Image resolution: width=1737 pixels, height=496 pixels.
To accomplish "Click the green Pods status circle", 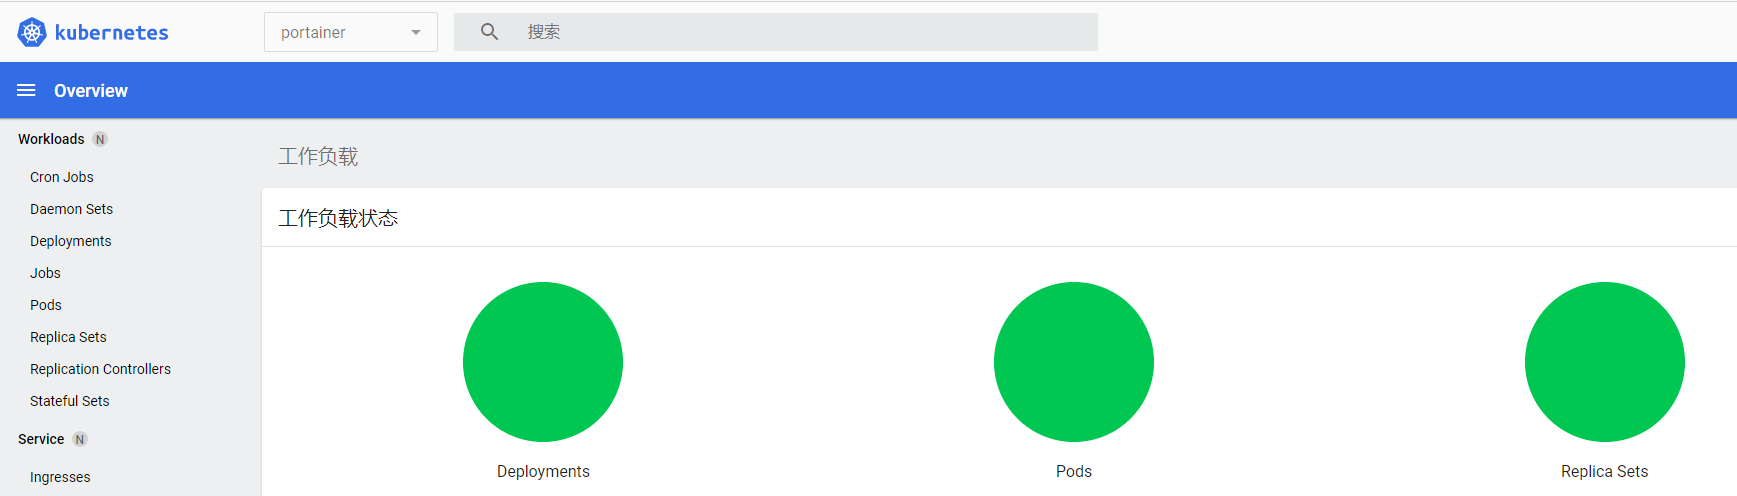I will click(x=1074, y=362).
